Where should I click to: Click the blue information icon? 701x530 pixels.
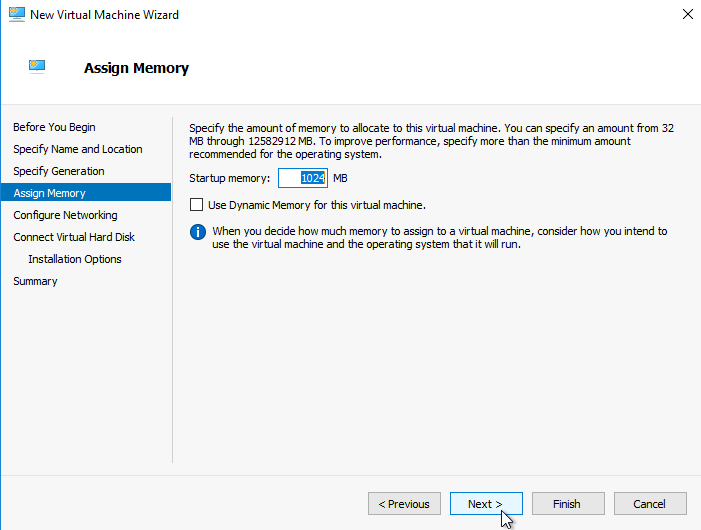(198, 232)
